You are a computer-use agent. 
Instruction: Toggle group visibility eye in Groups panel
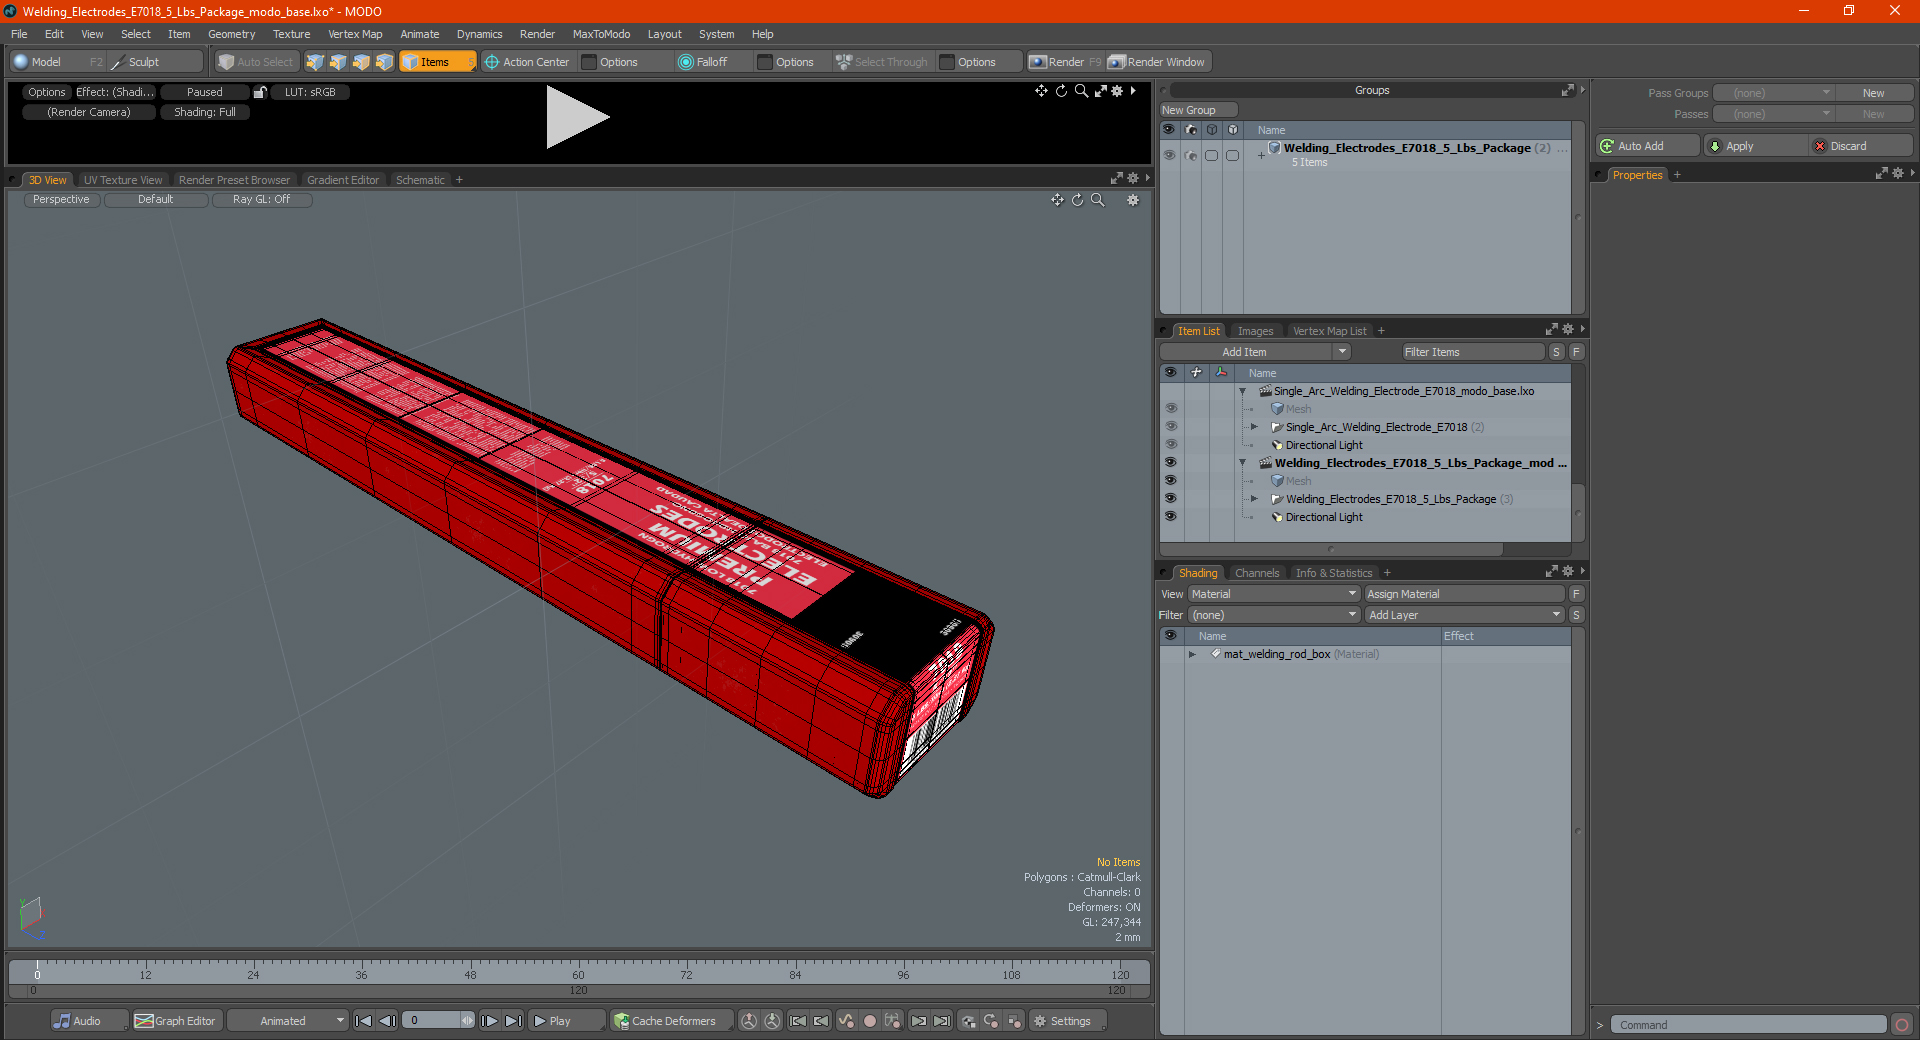pos(1169,155)
